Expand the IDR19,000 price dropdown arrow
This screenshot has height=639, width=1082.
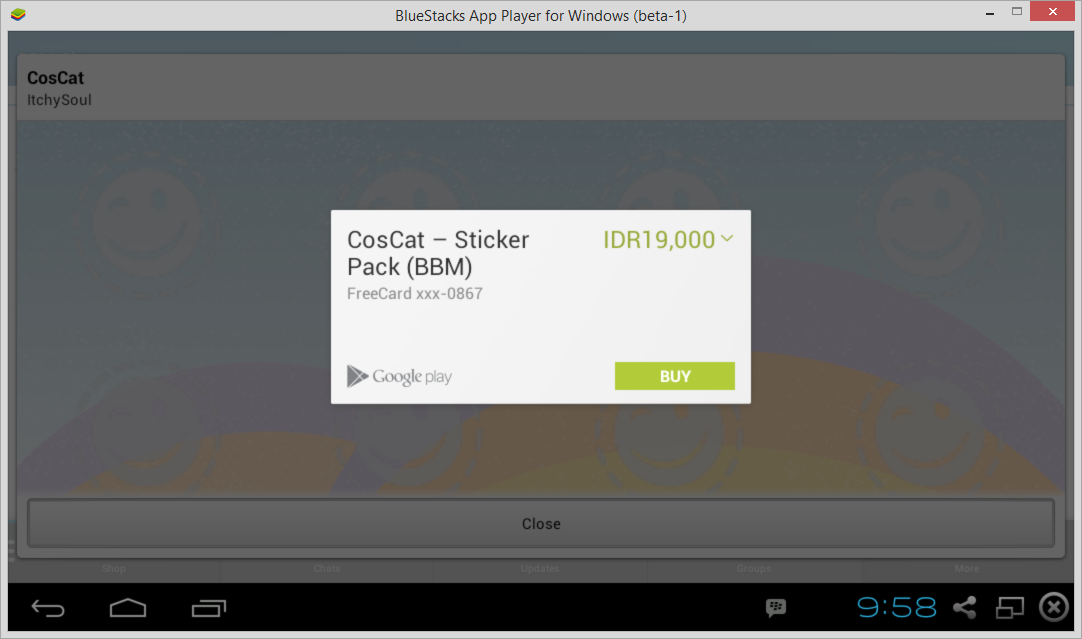(x=727, y=239)
